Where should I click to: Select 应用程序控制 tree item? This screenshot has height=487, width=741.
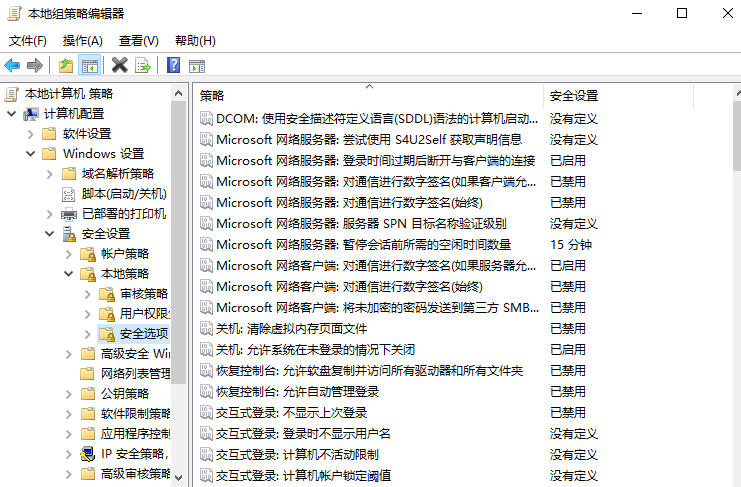136,434
